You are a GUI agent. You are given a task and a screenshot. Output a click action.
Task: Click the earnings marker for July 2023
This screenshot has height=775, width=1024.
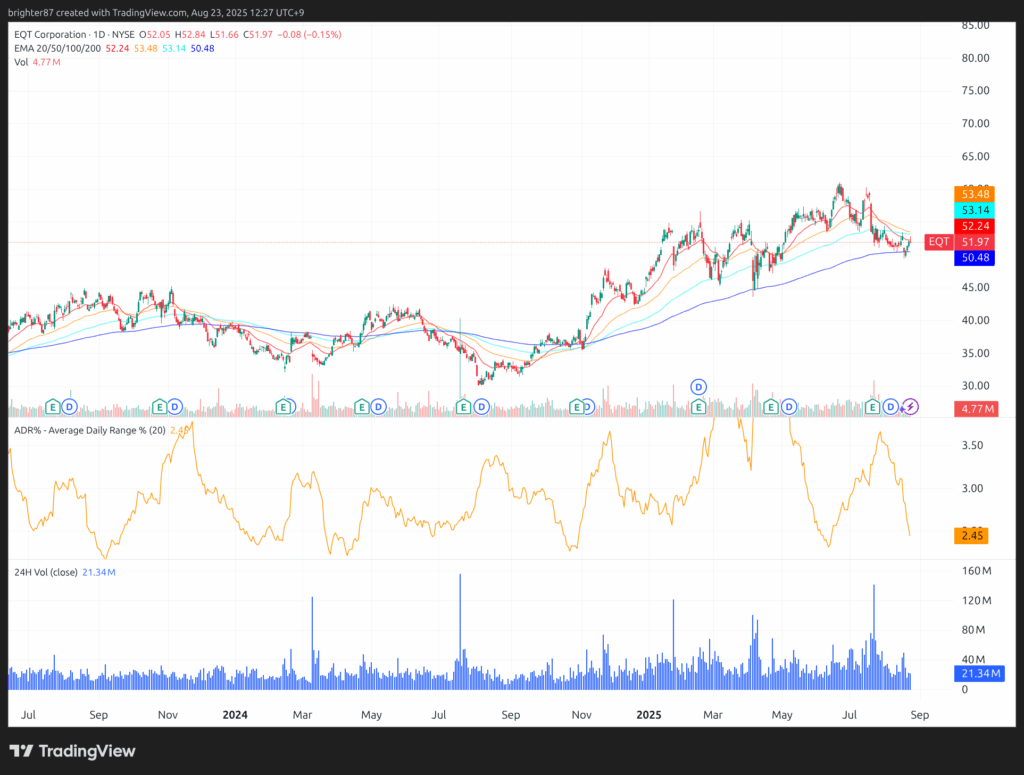pos(53,407)
